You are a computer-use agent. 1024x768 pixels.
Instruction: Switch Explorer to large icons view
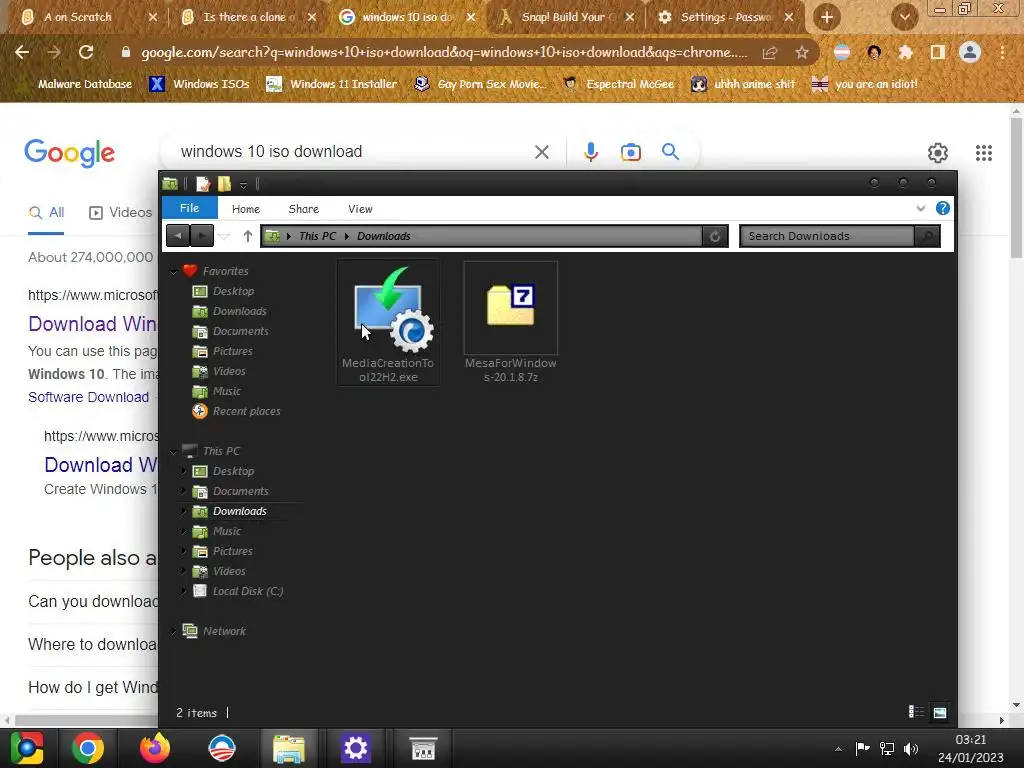click(x=940, y=712)
